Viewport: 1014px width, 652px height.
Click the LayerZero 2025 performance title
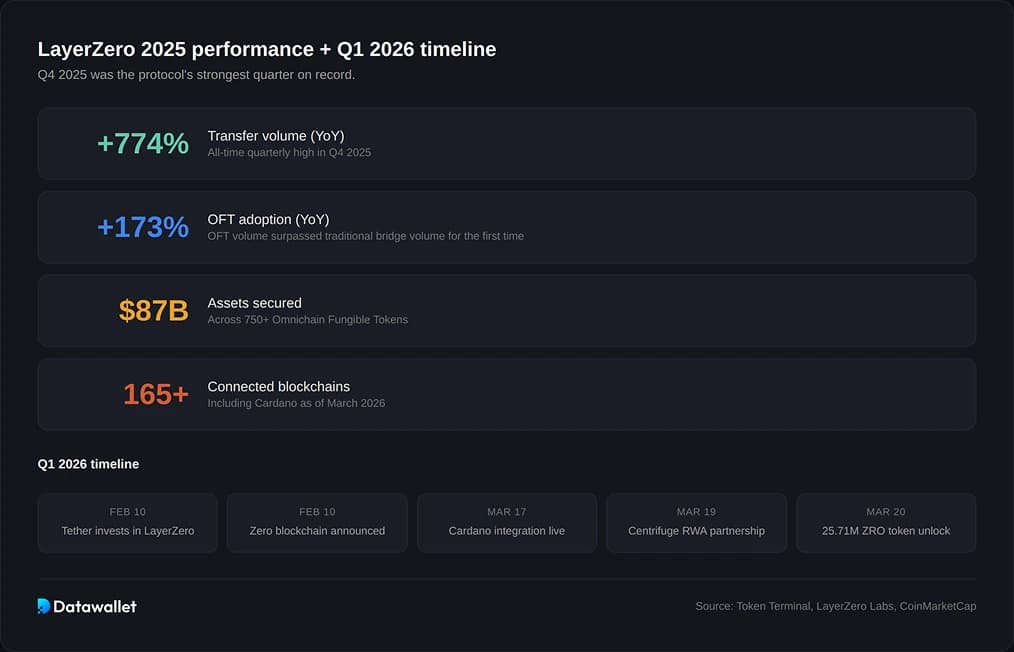tap(266, 49)
